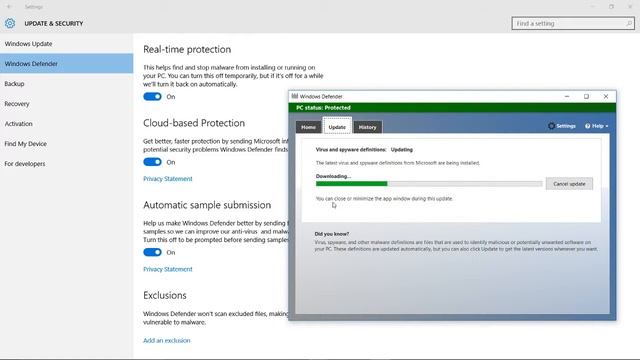Select Windows Defender in sidebar
The image size is (640, 360).
[67, 64]
